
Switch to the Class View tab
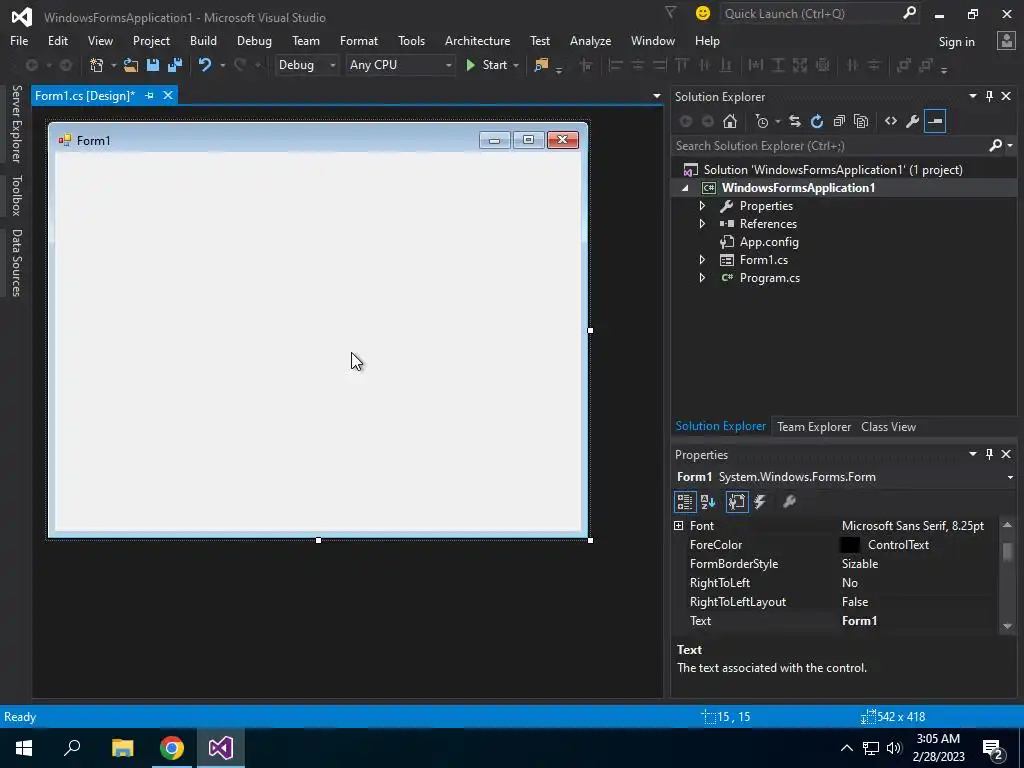click(x=888, y=426)
